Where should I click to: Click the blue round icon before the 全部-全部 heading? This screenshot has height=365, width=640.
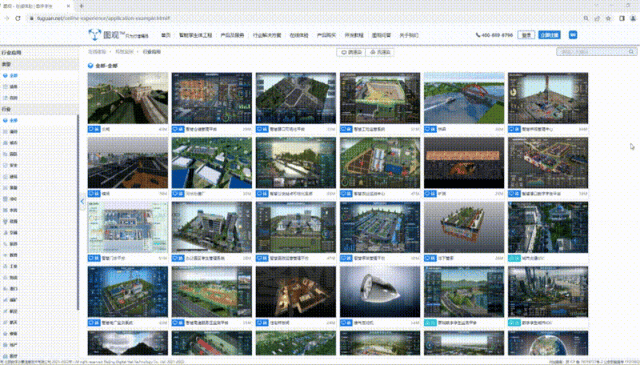pyautogui.click(x=90, y=65)
